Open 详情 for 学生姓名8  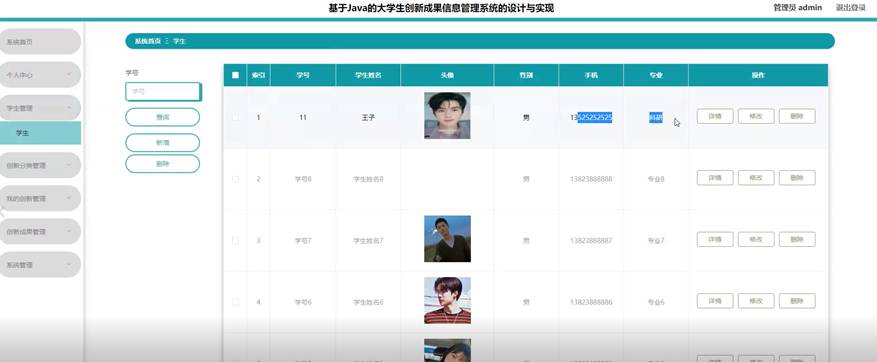pos(715,178)
